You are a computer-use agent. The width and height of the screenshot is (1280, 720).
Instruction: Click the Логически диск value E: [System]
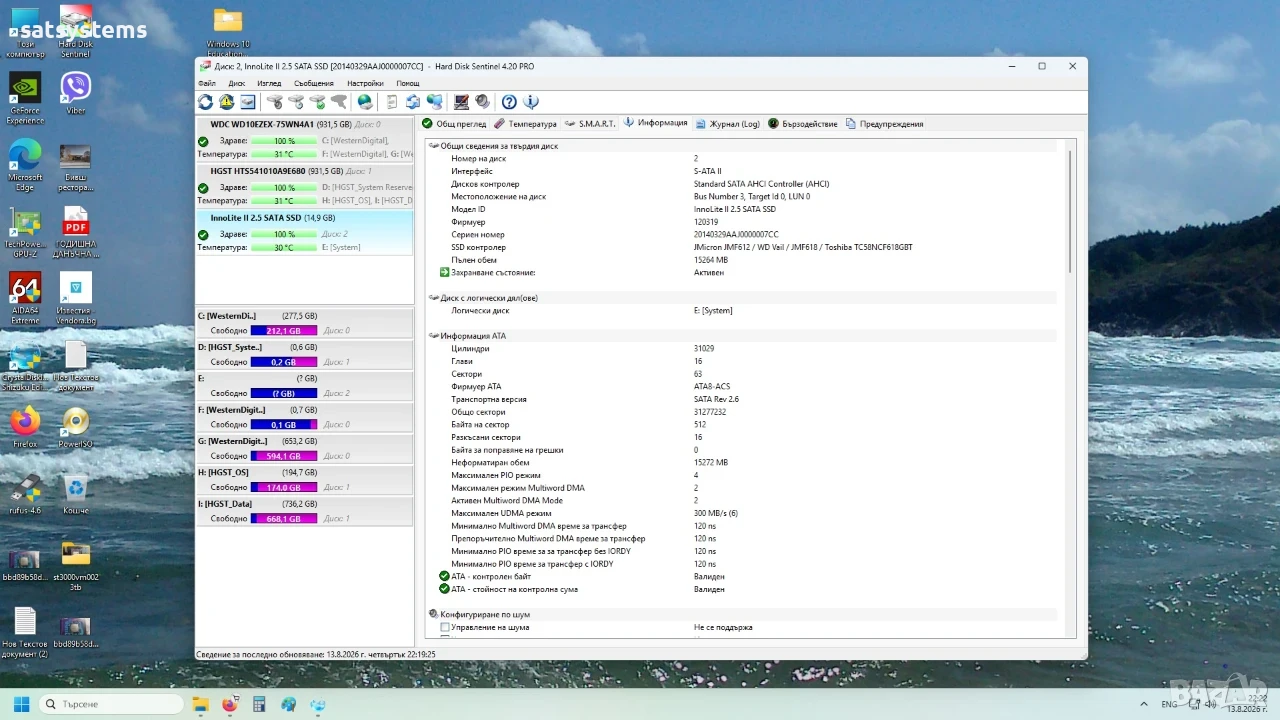click(713, 310)
